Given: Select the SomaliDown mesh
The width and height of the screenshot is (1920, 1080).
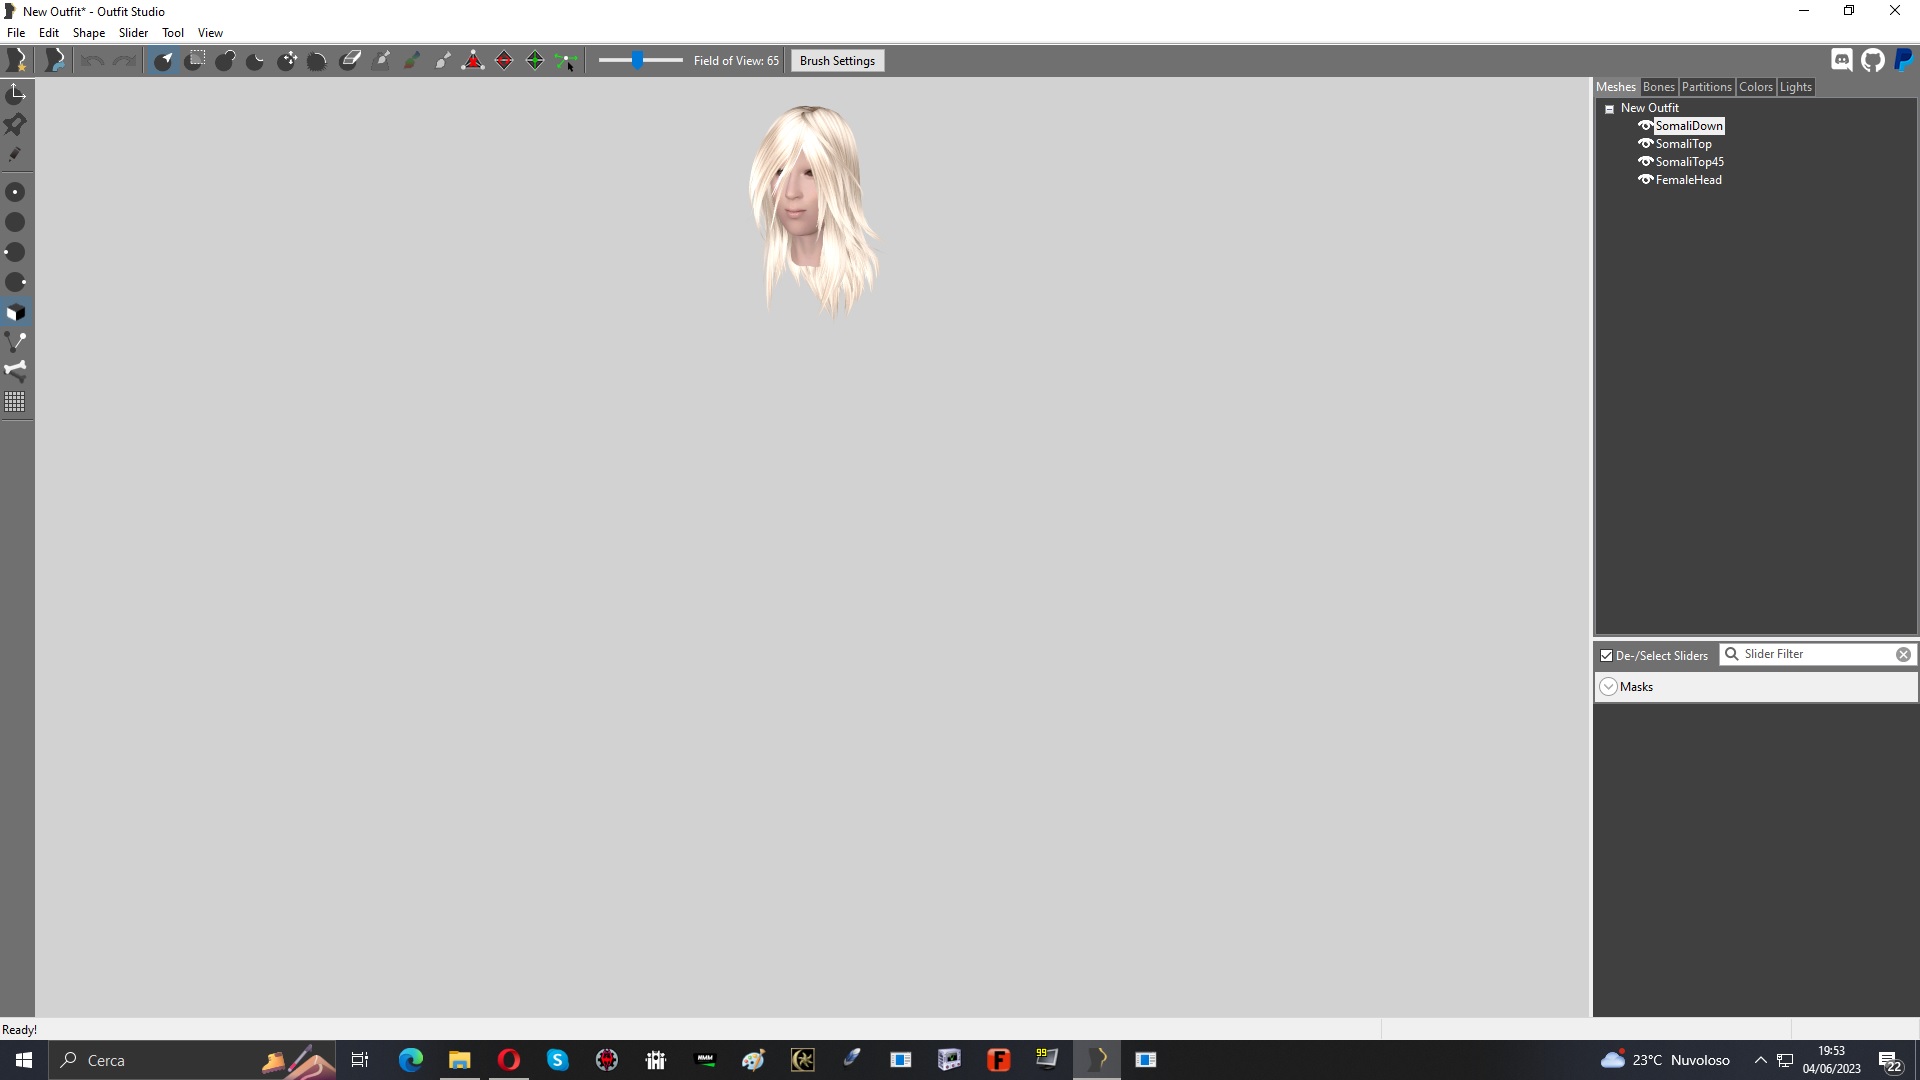Looking at the screenshot, I should click(1689, 126).
